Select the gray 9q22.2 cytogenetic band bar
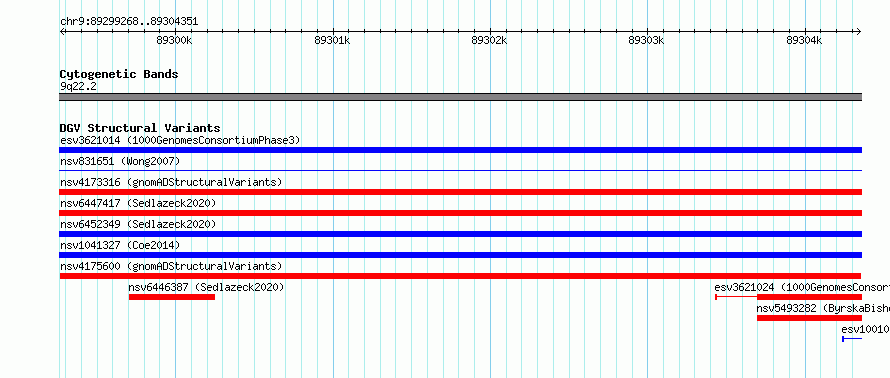The height and width of the screenshot is (378, 890). click(x=460, y=97)
